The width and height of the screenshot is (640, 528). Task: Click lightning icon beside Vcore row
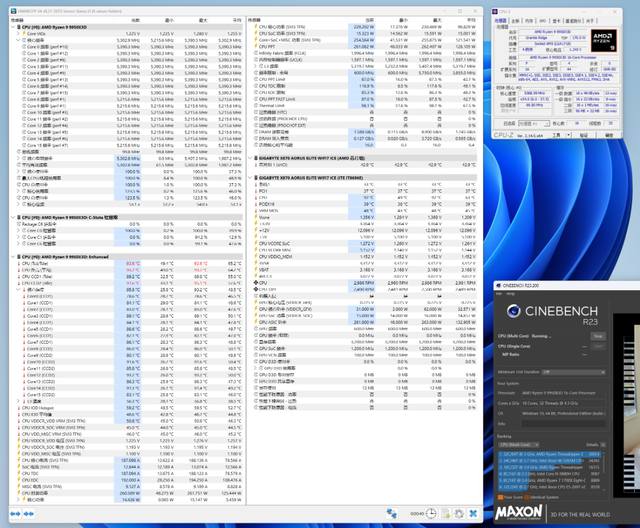pos(256,217)
